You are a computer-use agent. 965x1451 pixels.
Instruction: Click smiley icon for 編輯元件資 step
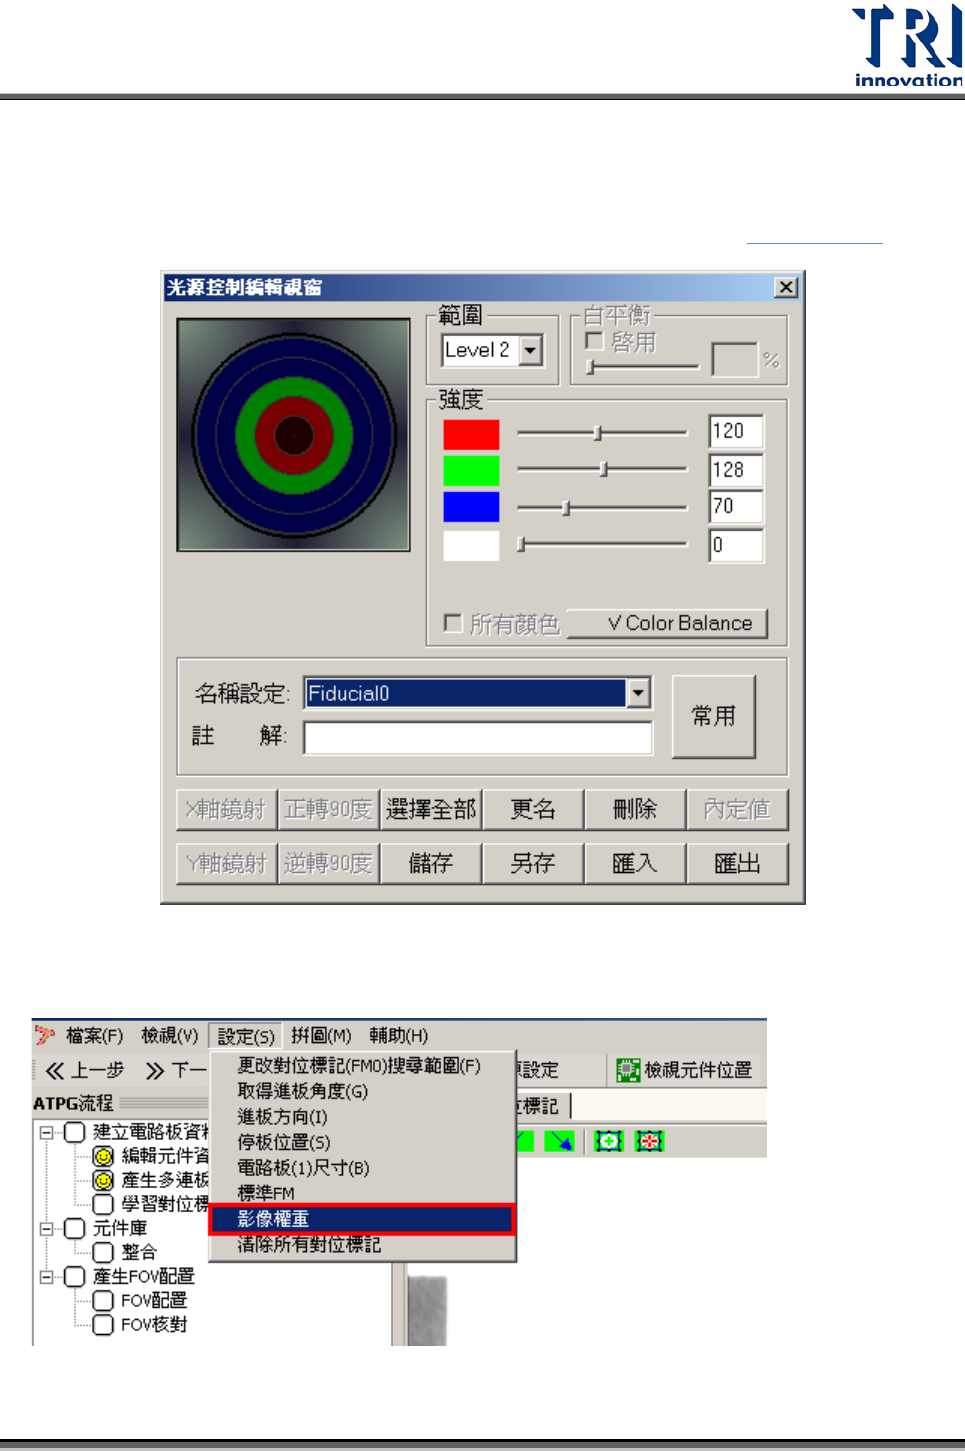(103, 1156)
